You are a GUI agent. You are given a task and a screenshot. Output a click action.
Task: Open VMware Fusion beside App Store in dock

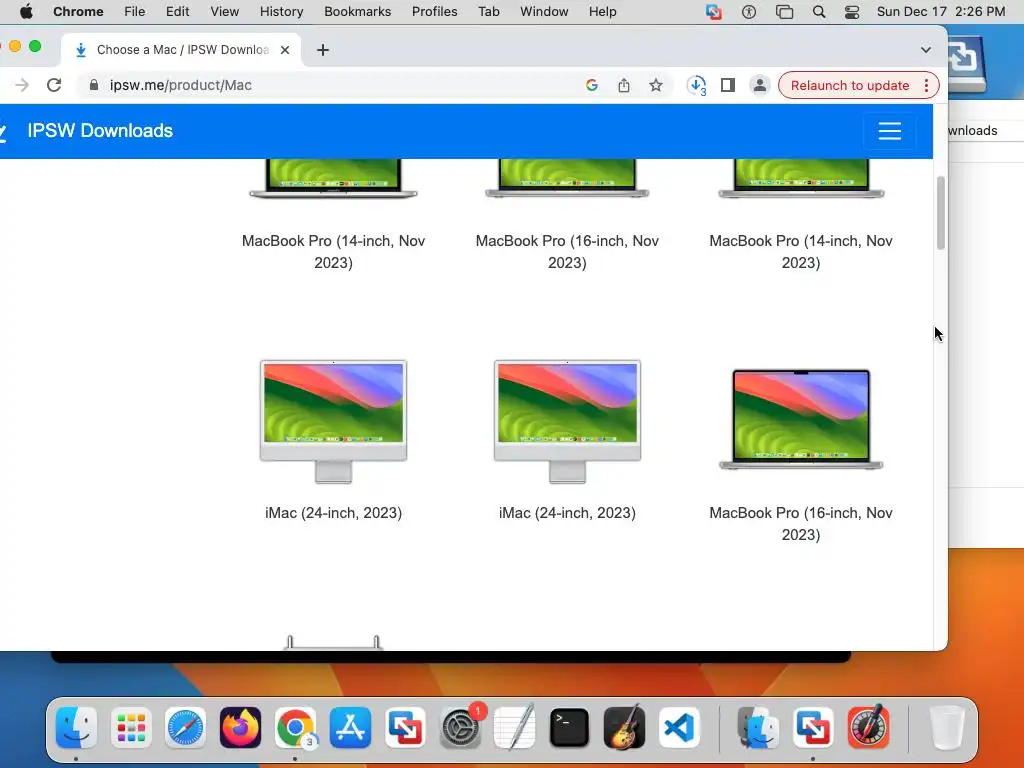coord(405,727)
